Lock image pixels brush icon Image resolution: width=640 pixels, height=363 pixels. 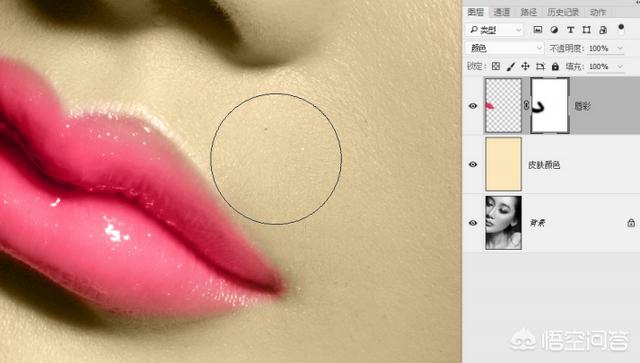511,66
